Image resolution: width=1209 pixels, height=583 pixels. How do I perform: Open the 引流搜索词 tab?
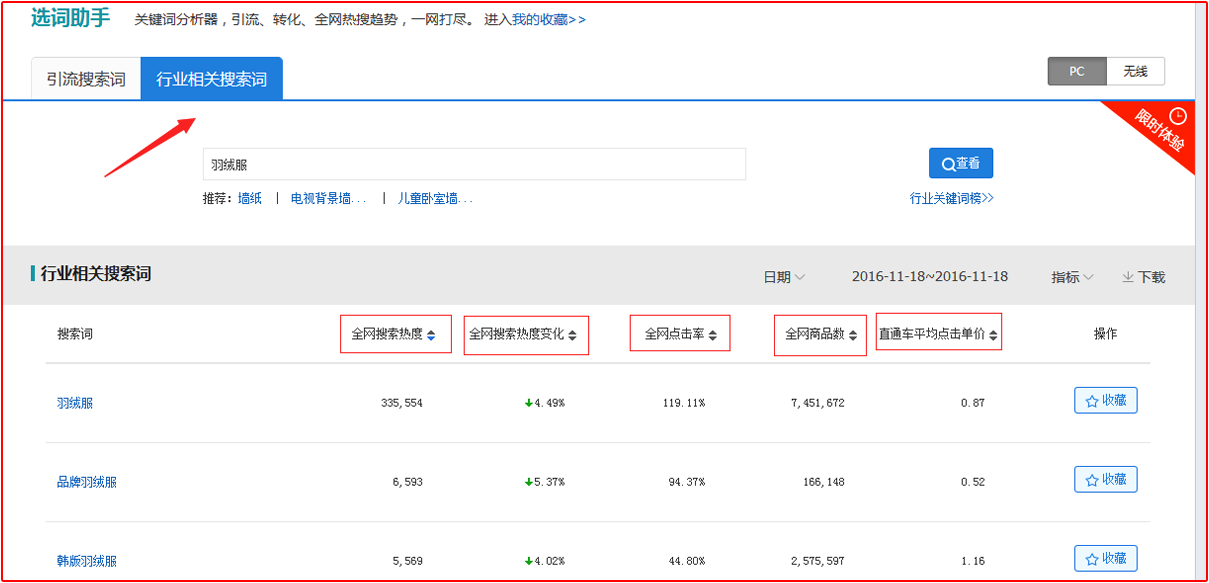pyautogui.click(x=86, y=79)
